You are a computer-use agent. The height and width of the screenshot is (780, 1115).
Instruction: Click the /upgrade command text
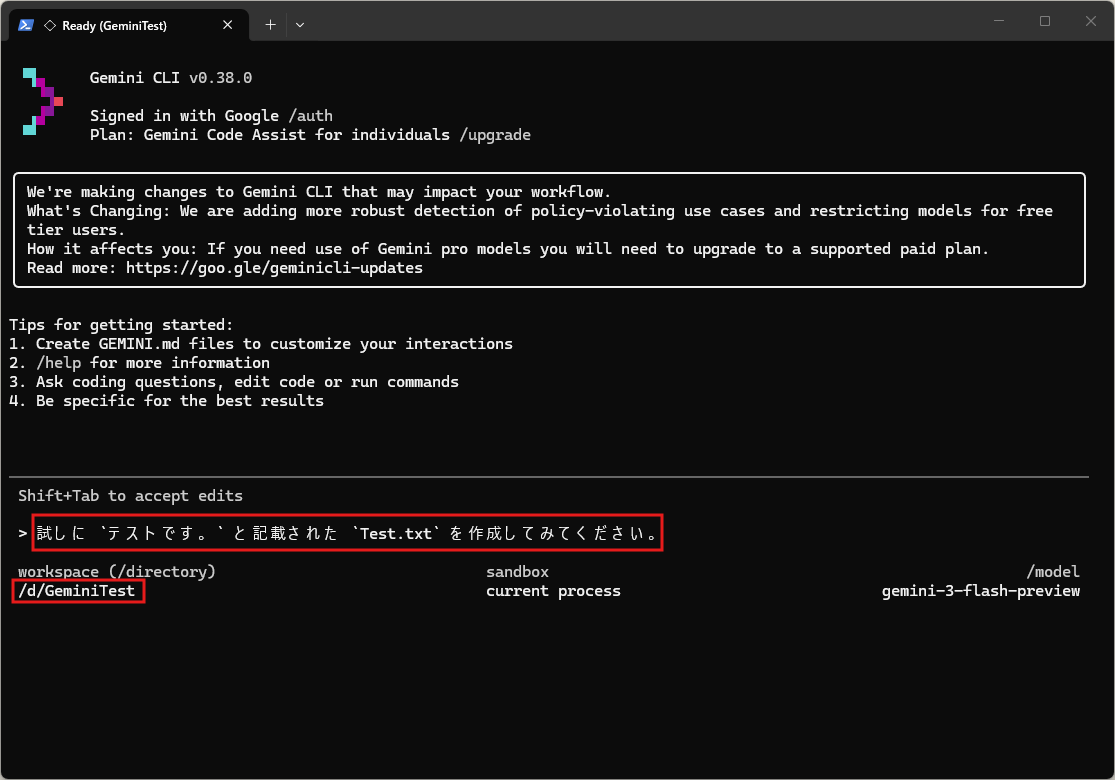495,135
